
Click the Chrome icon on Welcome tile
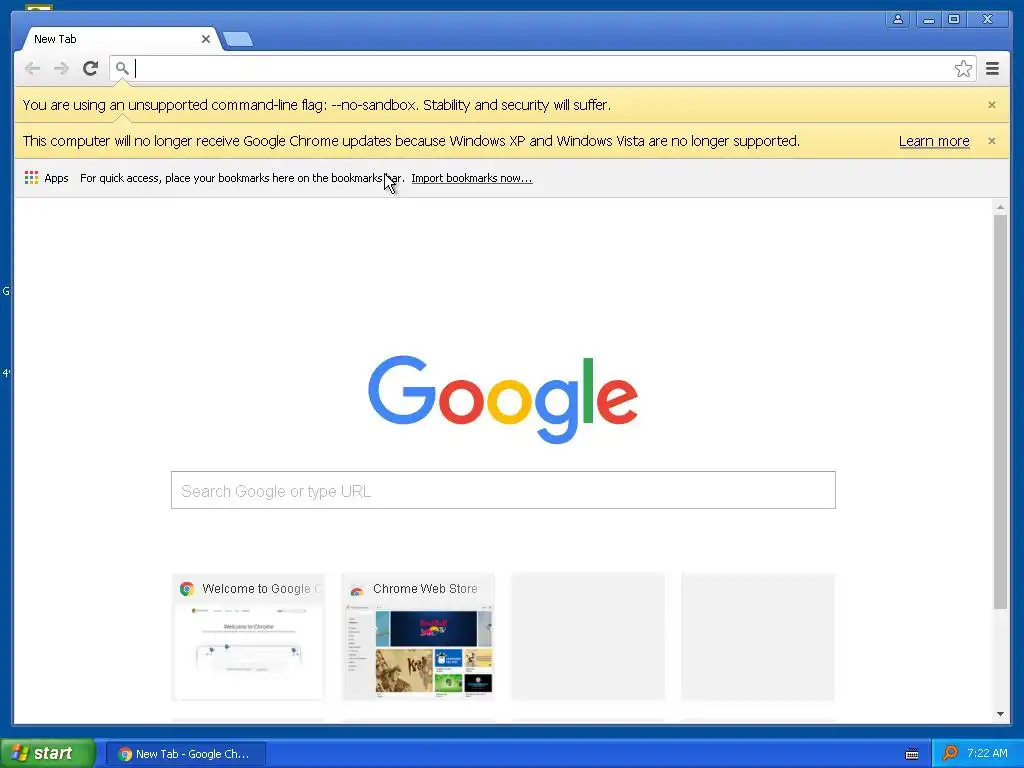point(187,588)
